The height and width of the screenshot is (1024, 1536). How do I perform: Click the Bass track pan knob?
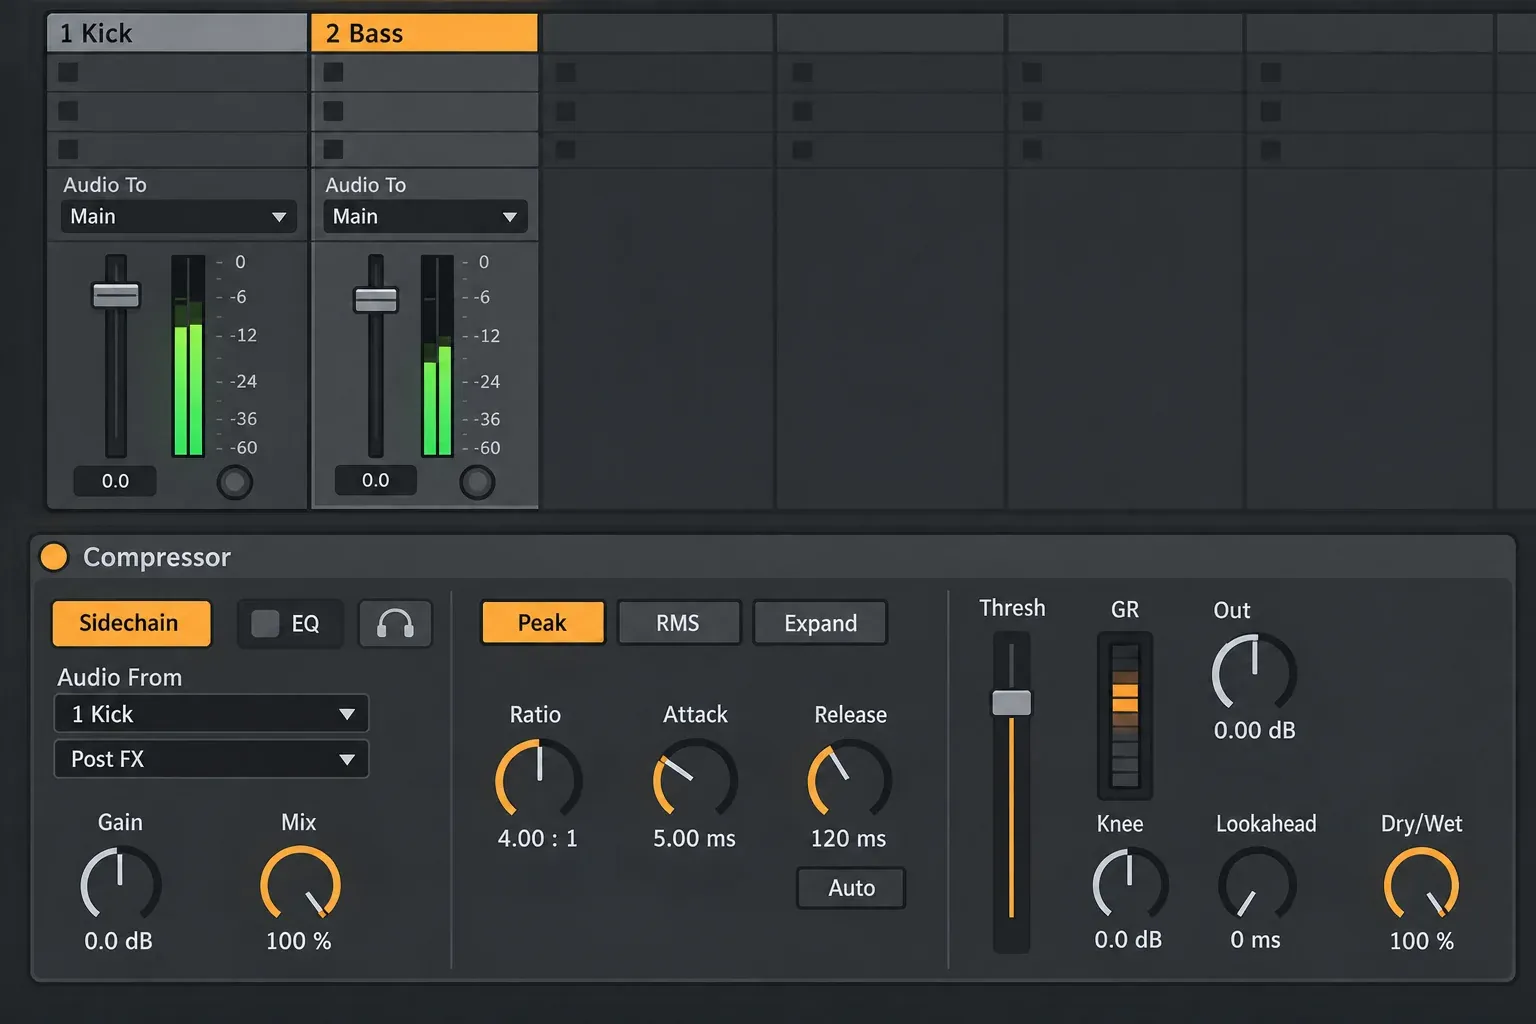(x=477, y=482)
